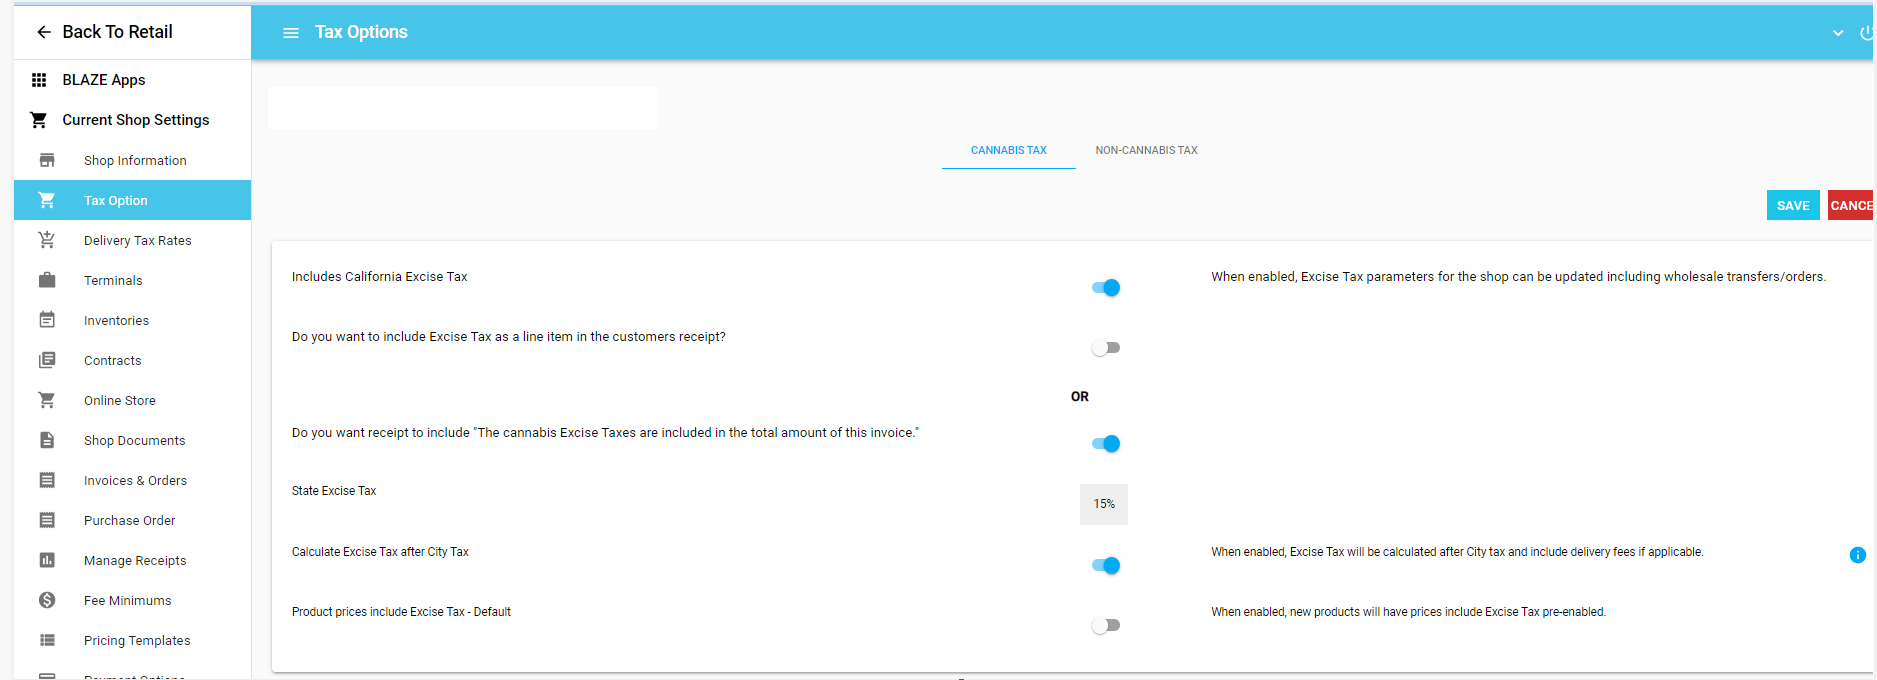Click the Tax Option cart icon
The height and width of the screenshot is (680, 1877).
point(47,200)
